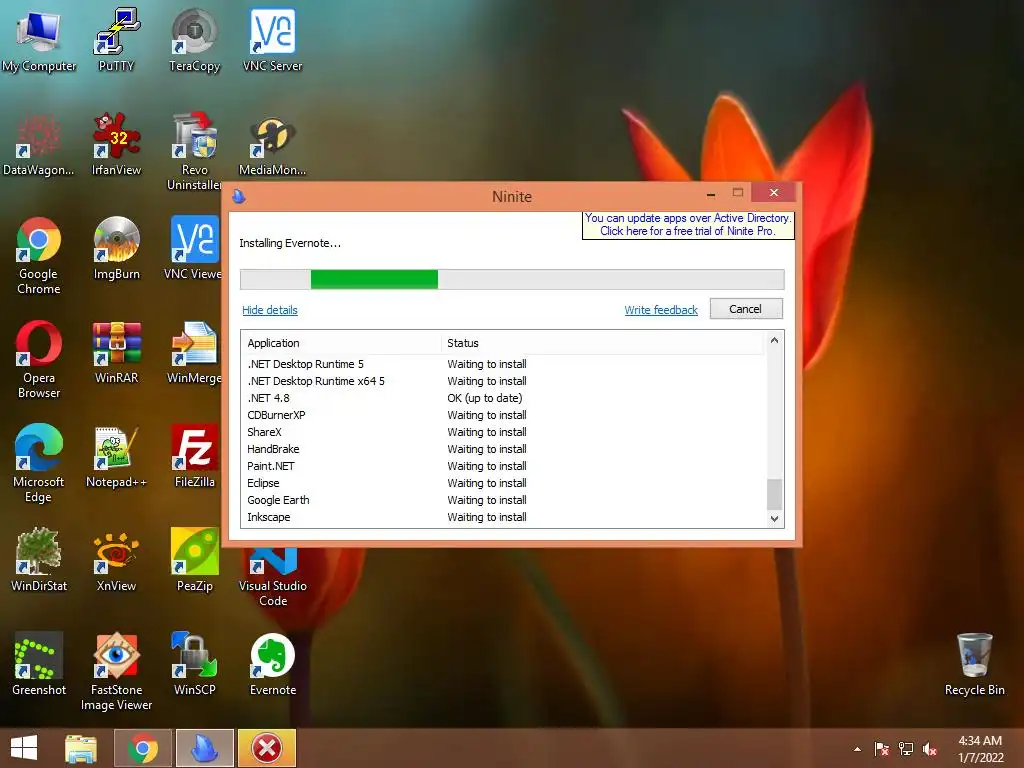Click the WinMerge desktop icon
The width and height of the screenshot is (1024, 768).
[x=194, y=353]
